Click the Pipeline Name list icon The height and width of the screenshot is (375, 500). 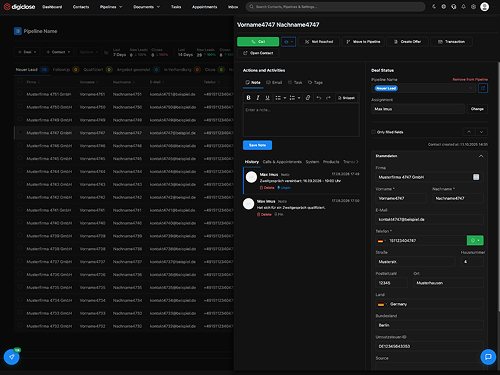tap(18, 31)
